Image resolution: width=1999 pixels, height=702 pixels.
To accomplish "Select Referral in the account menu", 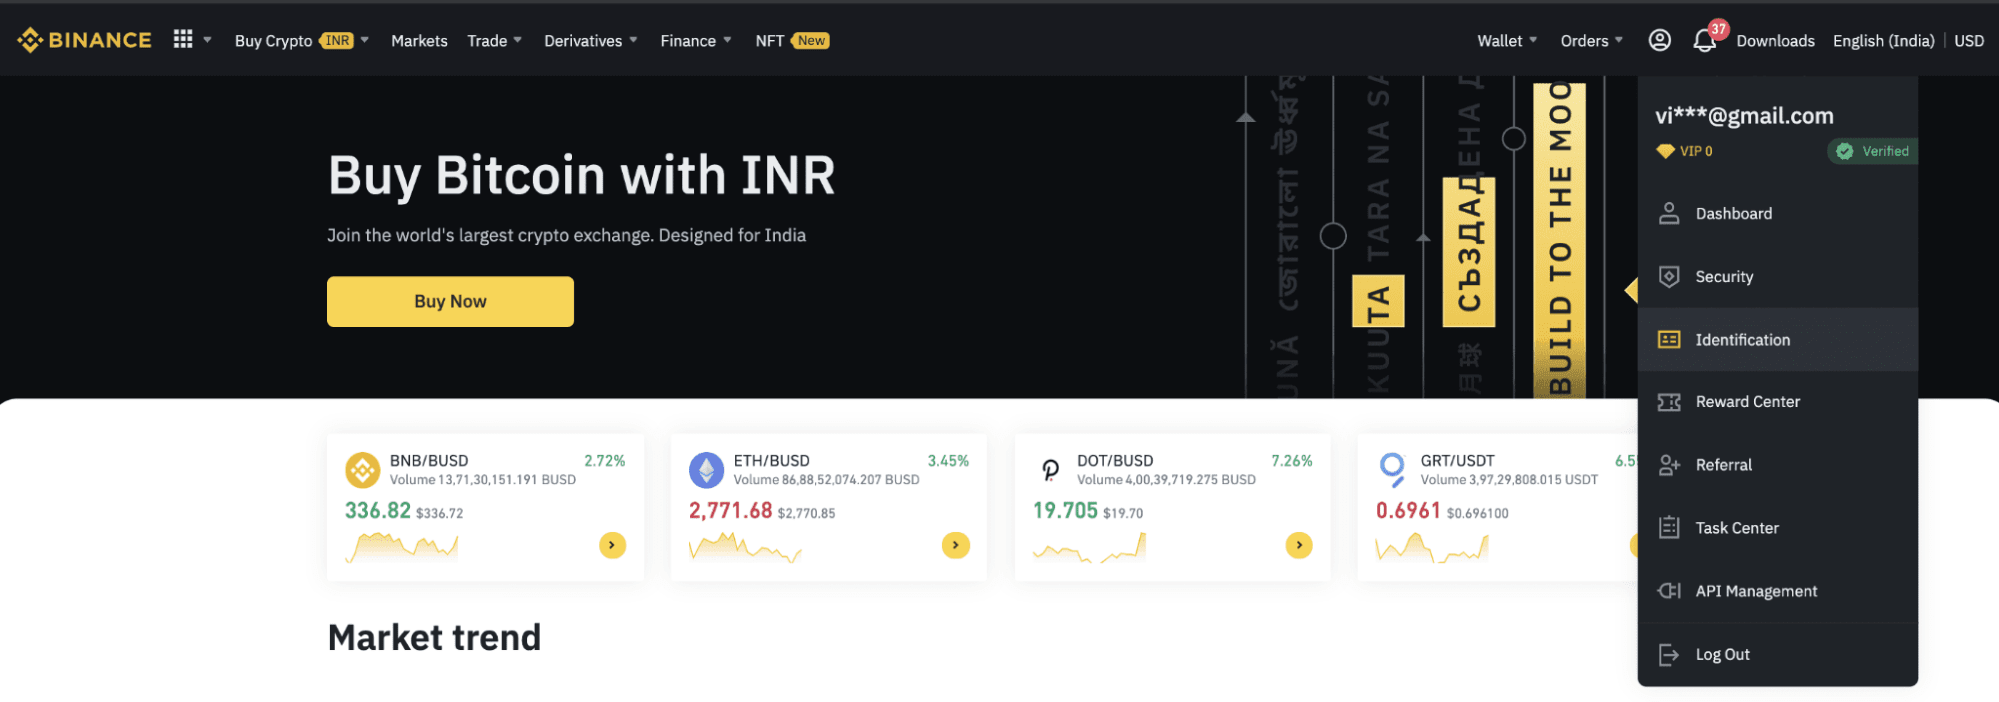I will click(x=1777, y=465).
